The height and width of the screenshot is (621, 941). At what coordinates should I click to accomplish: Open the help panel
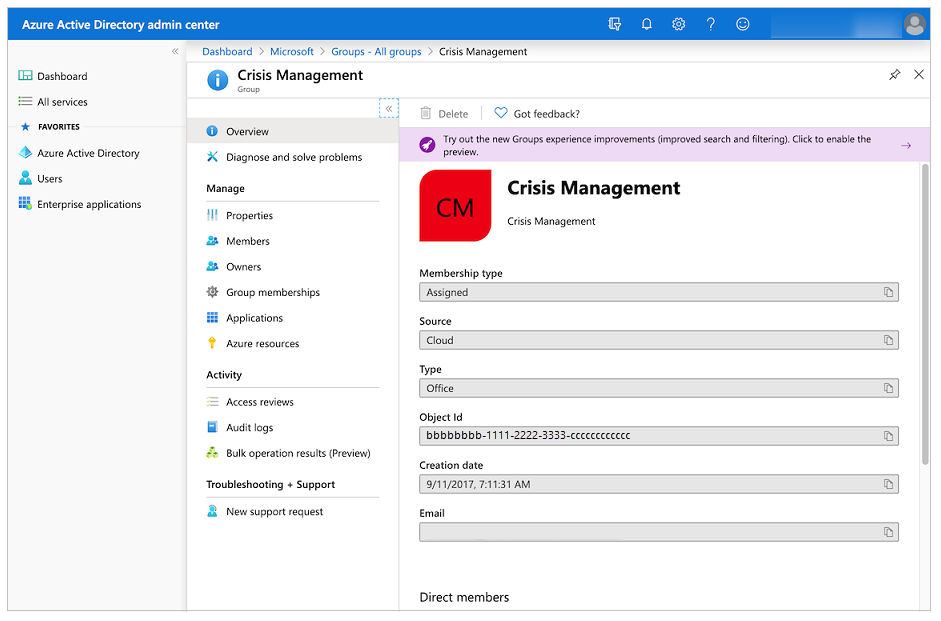[x=710, y=23]
